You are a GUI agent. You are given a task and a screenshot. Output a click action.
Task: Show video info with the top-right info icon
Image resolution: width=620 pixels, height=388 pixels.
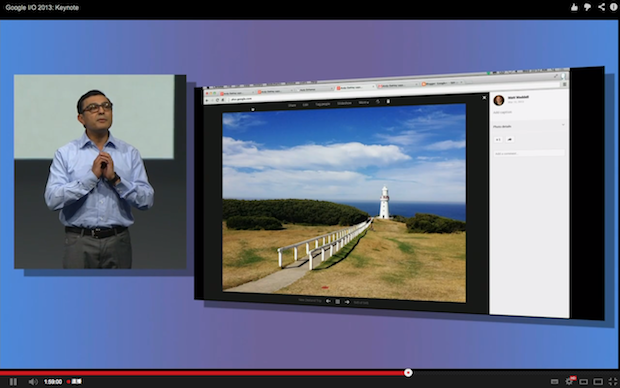pos(614,7)
